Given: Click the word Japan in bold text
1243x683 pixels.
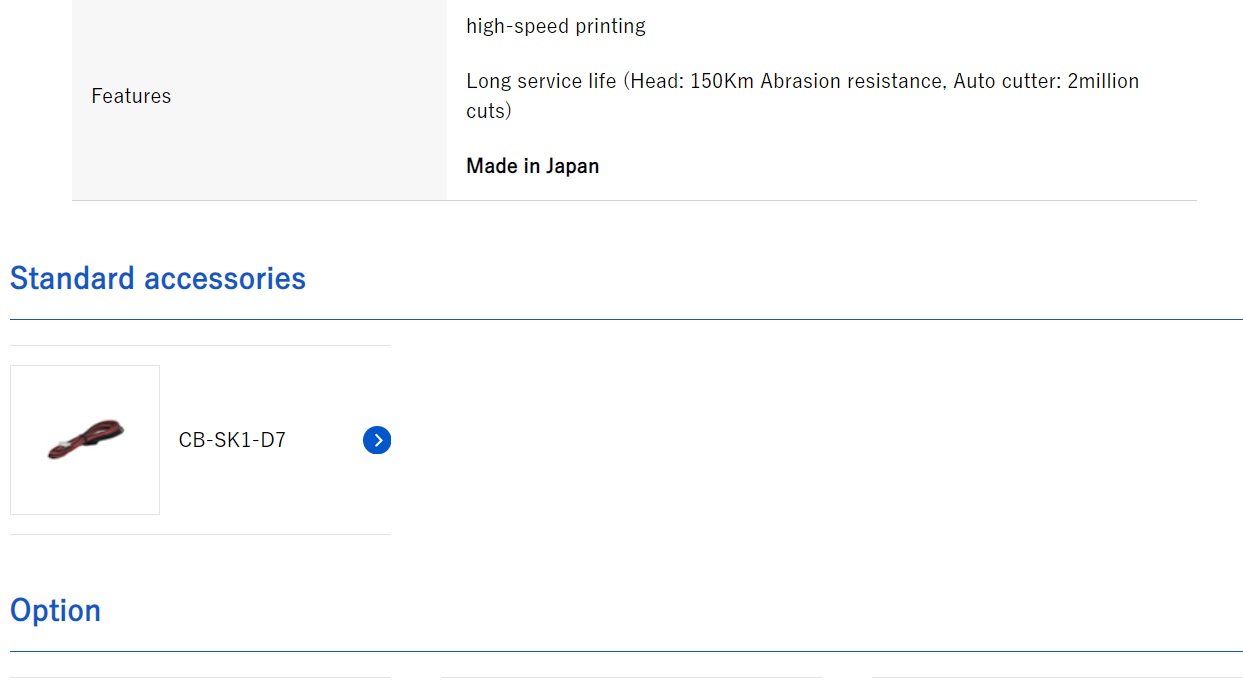Looking at the screenshot, I should 572,166.
